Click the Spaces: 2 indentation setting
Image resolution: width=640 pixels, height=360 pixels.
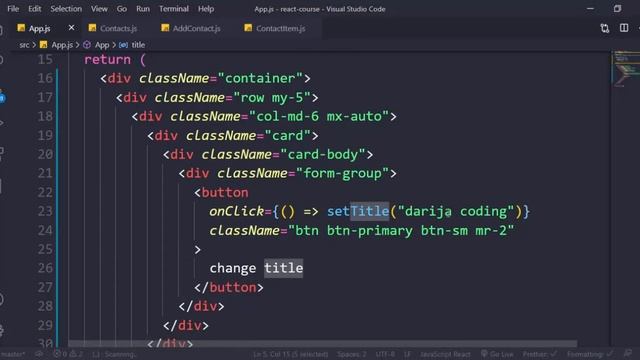352,354
